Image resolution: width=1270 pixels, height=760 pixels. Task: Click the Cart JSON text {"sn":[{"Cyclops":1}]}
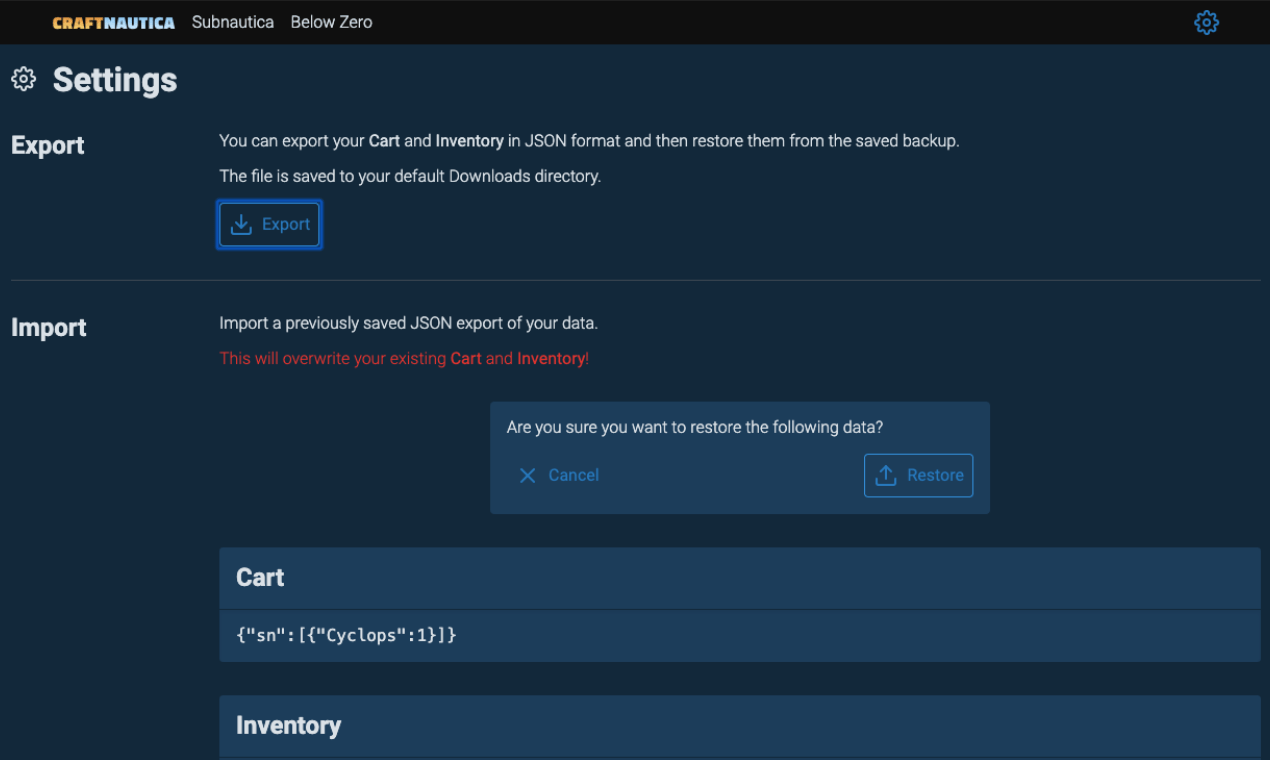point(346,635)
